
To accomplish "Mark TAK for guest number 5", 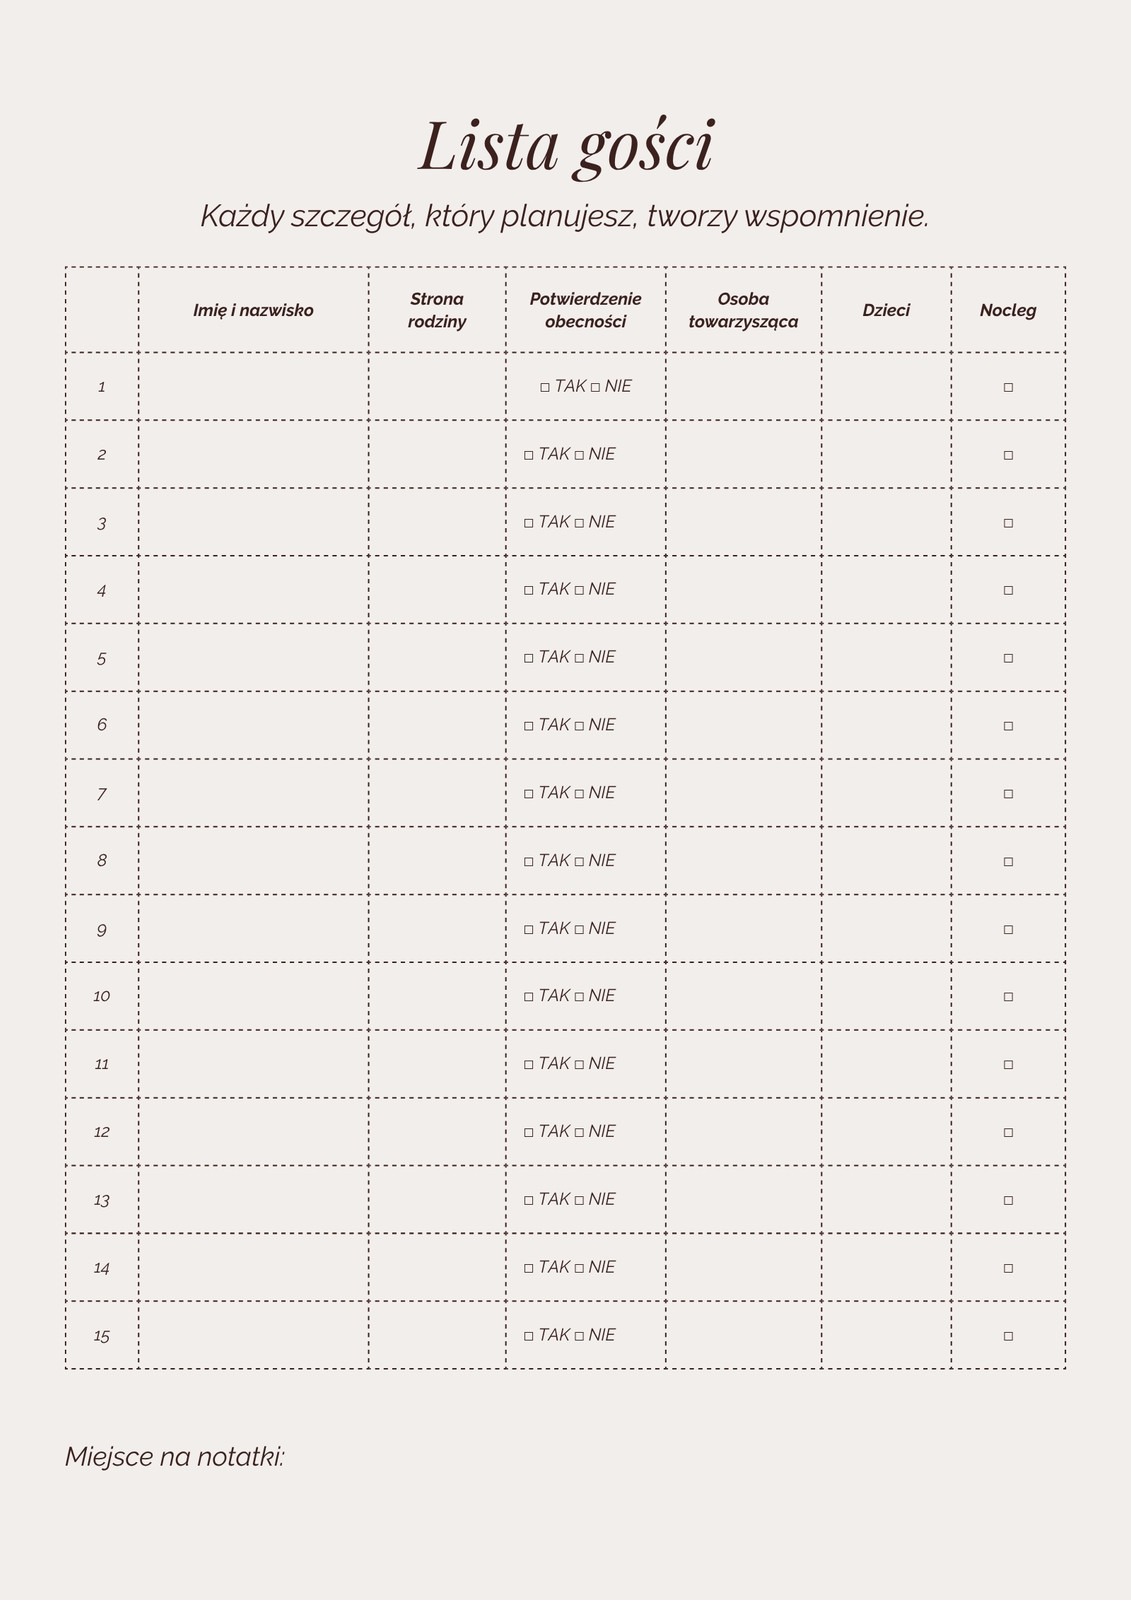I will point(529,658).
